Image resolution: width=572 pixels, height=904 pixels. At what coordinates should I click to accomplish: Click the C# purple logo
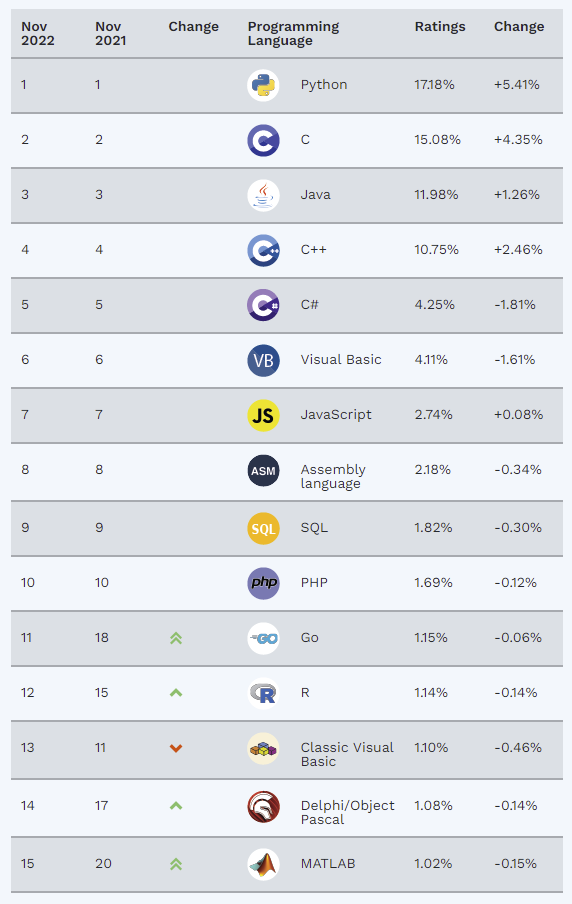click(264, 305)
